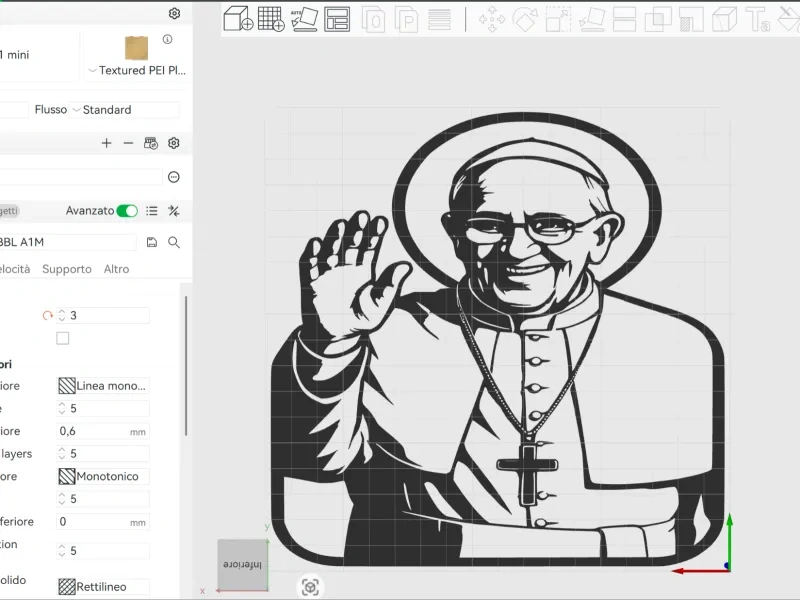
Task: Click the filament preset text field
Action: [x=81, y=177]
